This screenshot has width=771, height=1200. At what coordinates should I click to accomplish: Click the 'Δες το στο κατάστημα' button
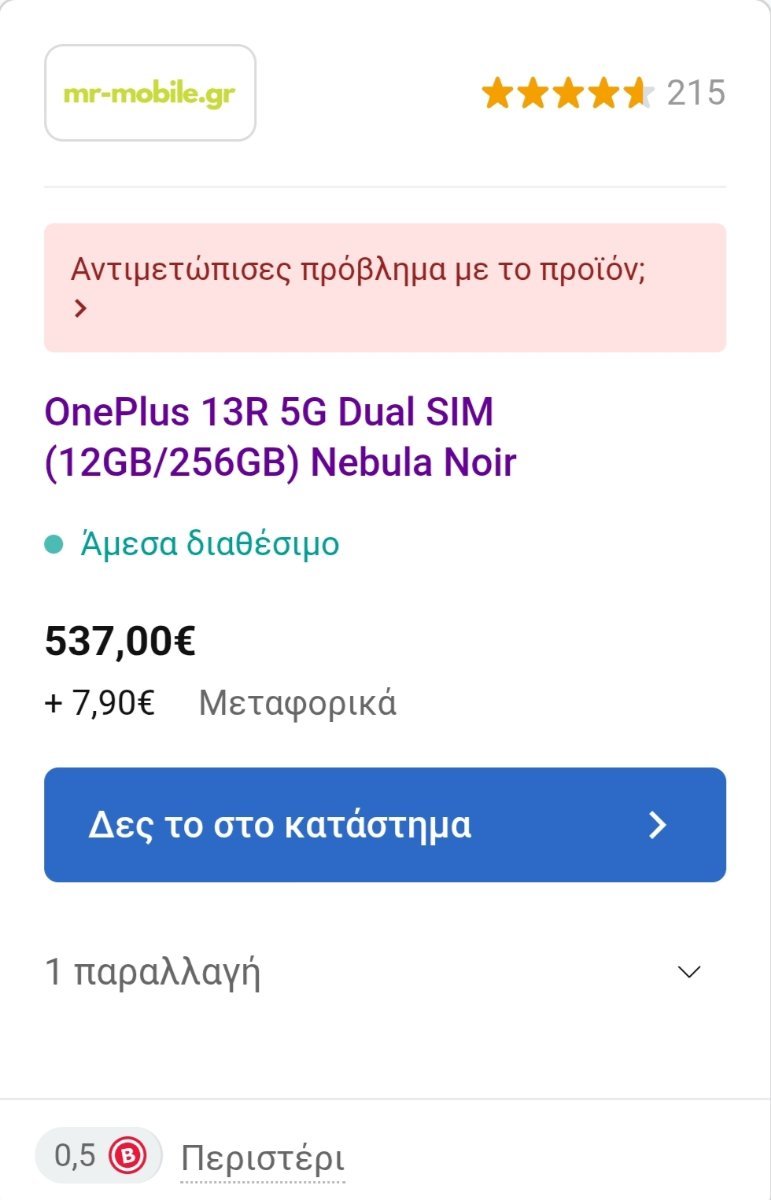pyautogui.click(x=385, y=825)
